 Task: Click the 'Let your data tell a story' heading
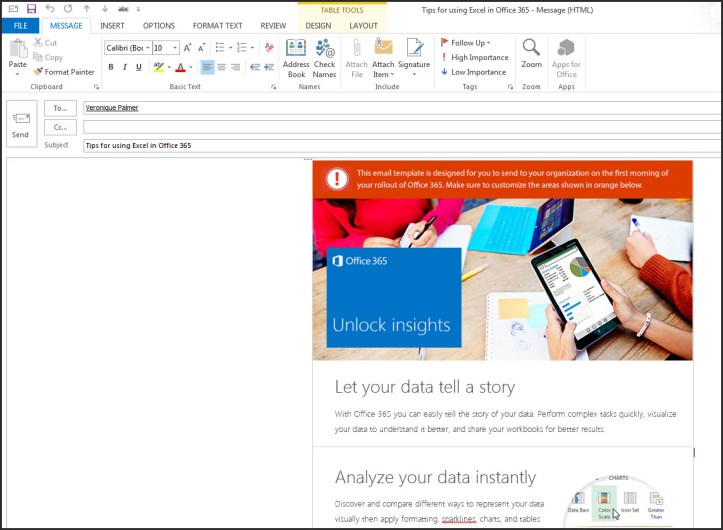pyautogui.click(x=425, y=387)
